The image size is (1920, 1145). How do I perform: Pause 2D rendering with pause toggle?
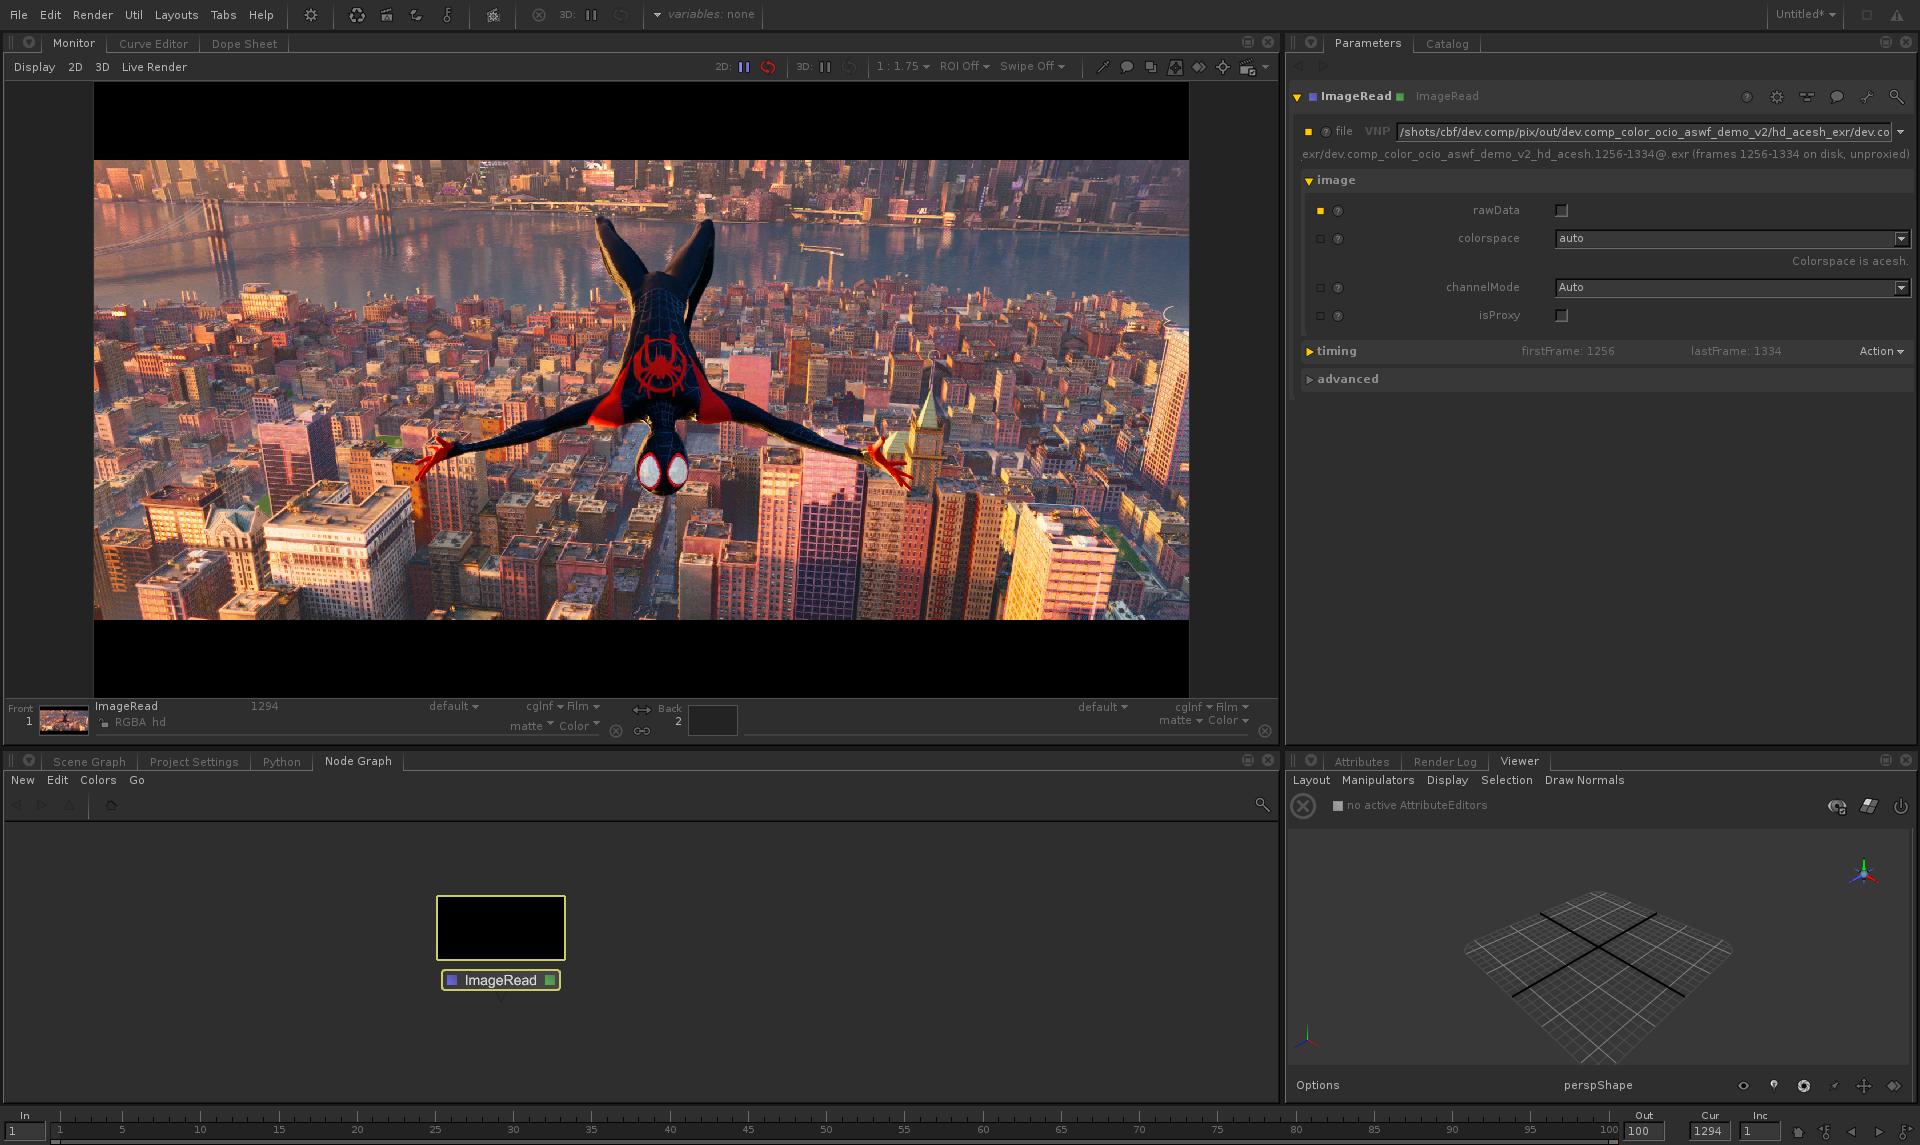click(x=744, y=67)
